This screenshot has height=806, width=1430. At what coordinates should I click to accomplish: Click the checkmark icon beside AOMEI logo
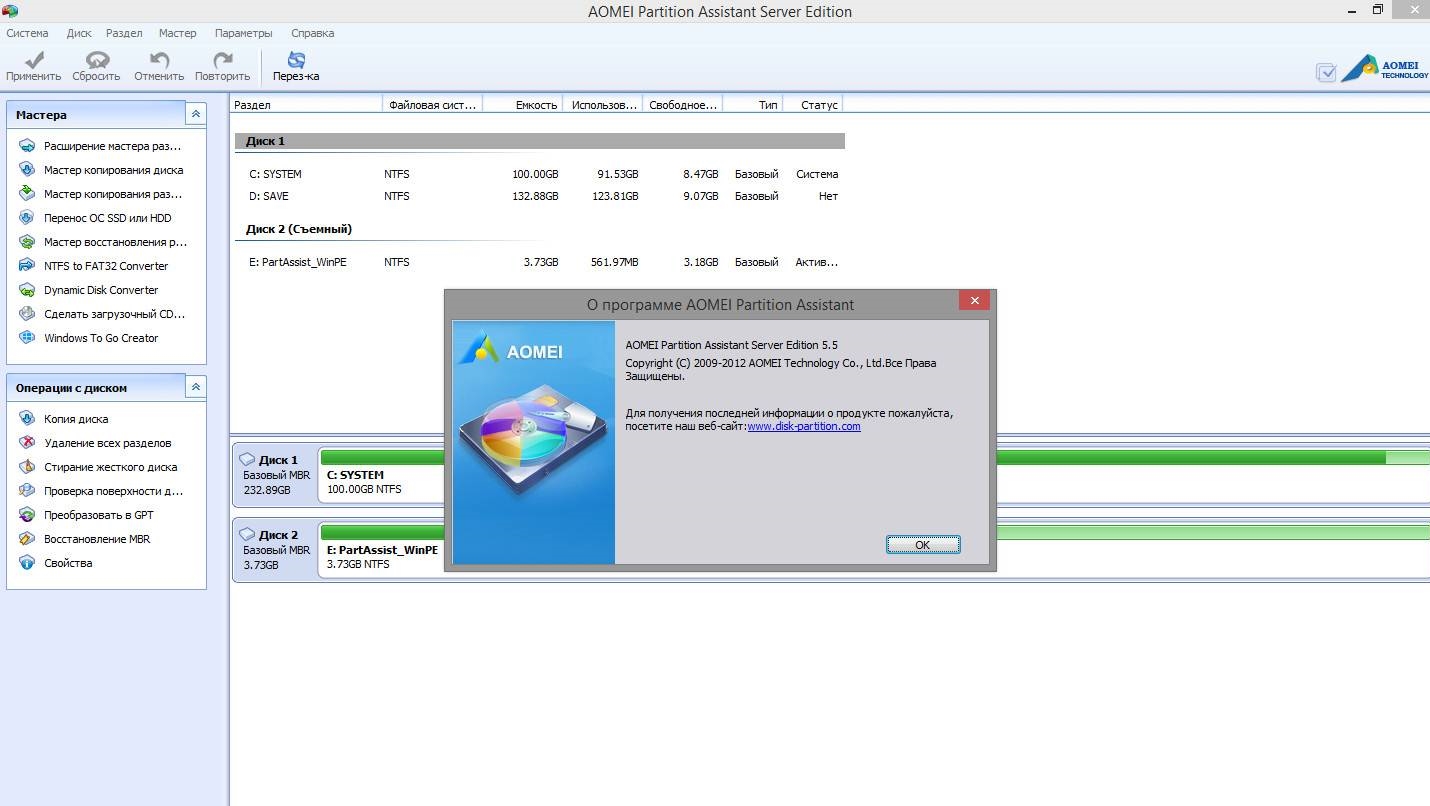1326,73
